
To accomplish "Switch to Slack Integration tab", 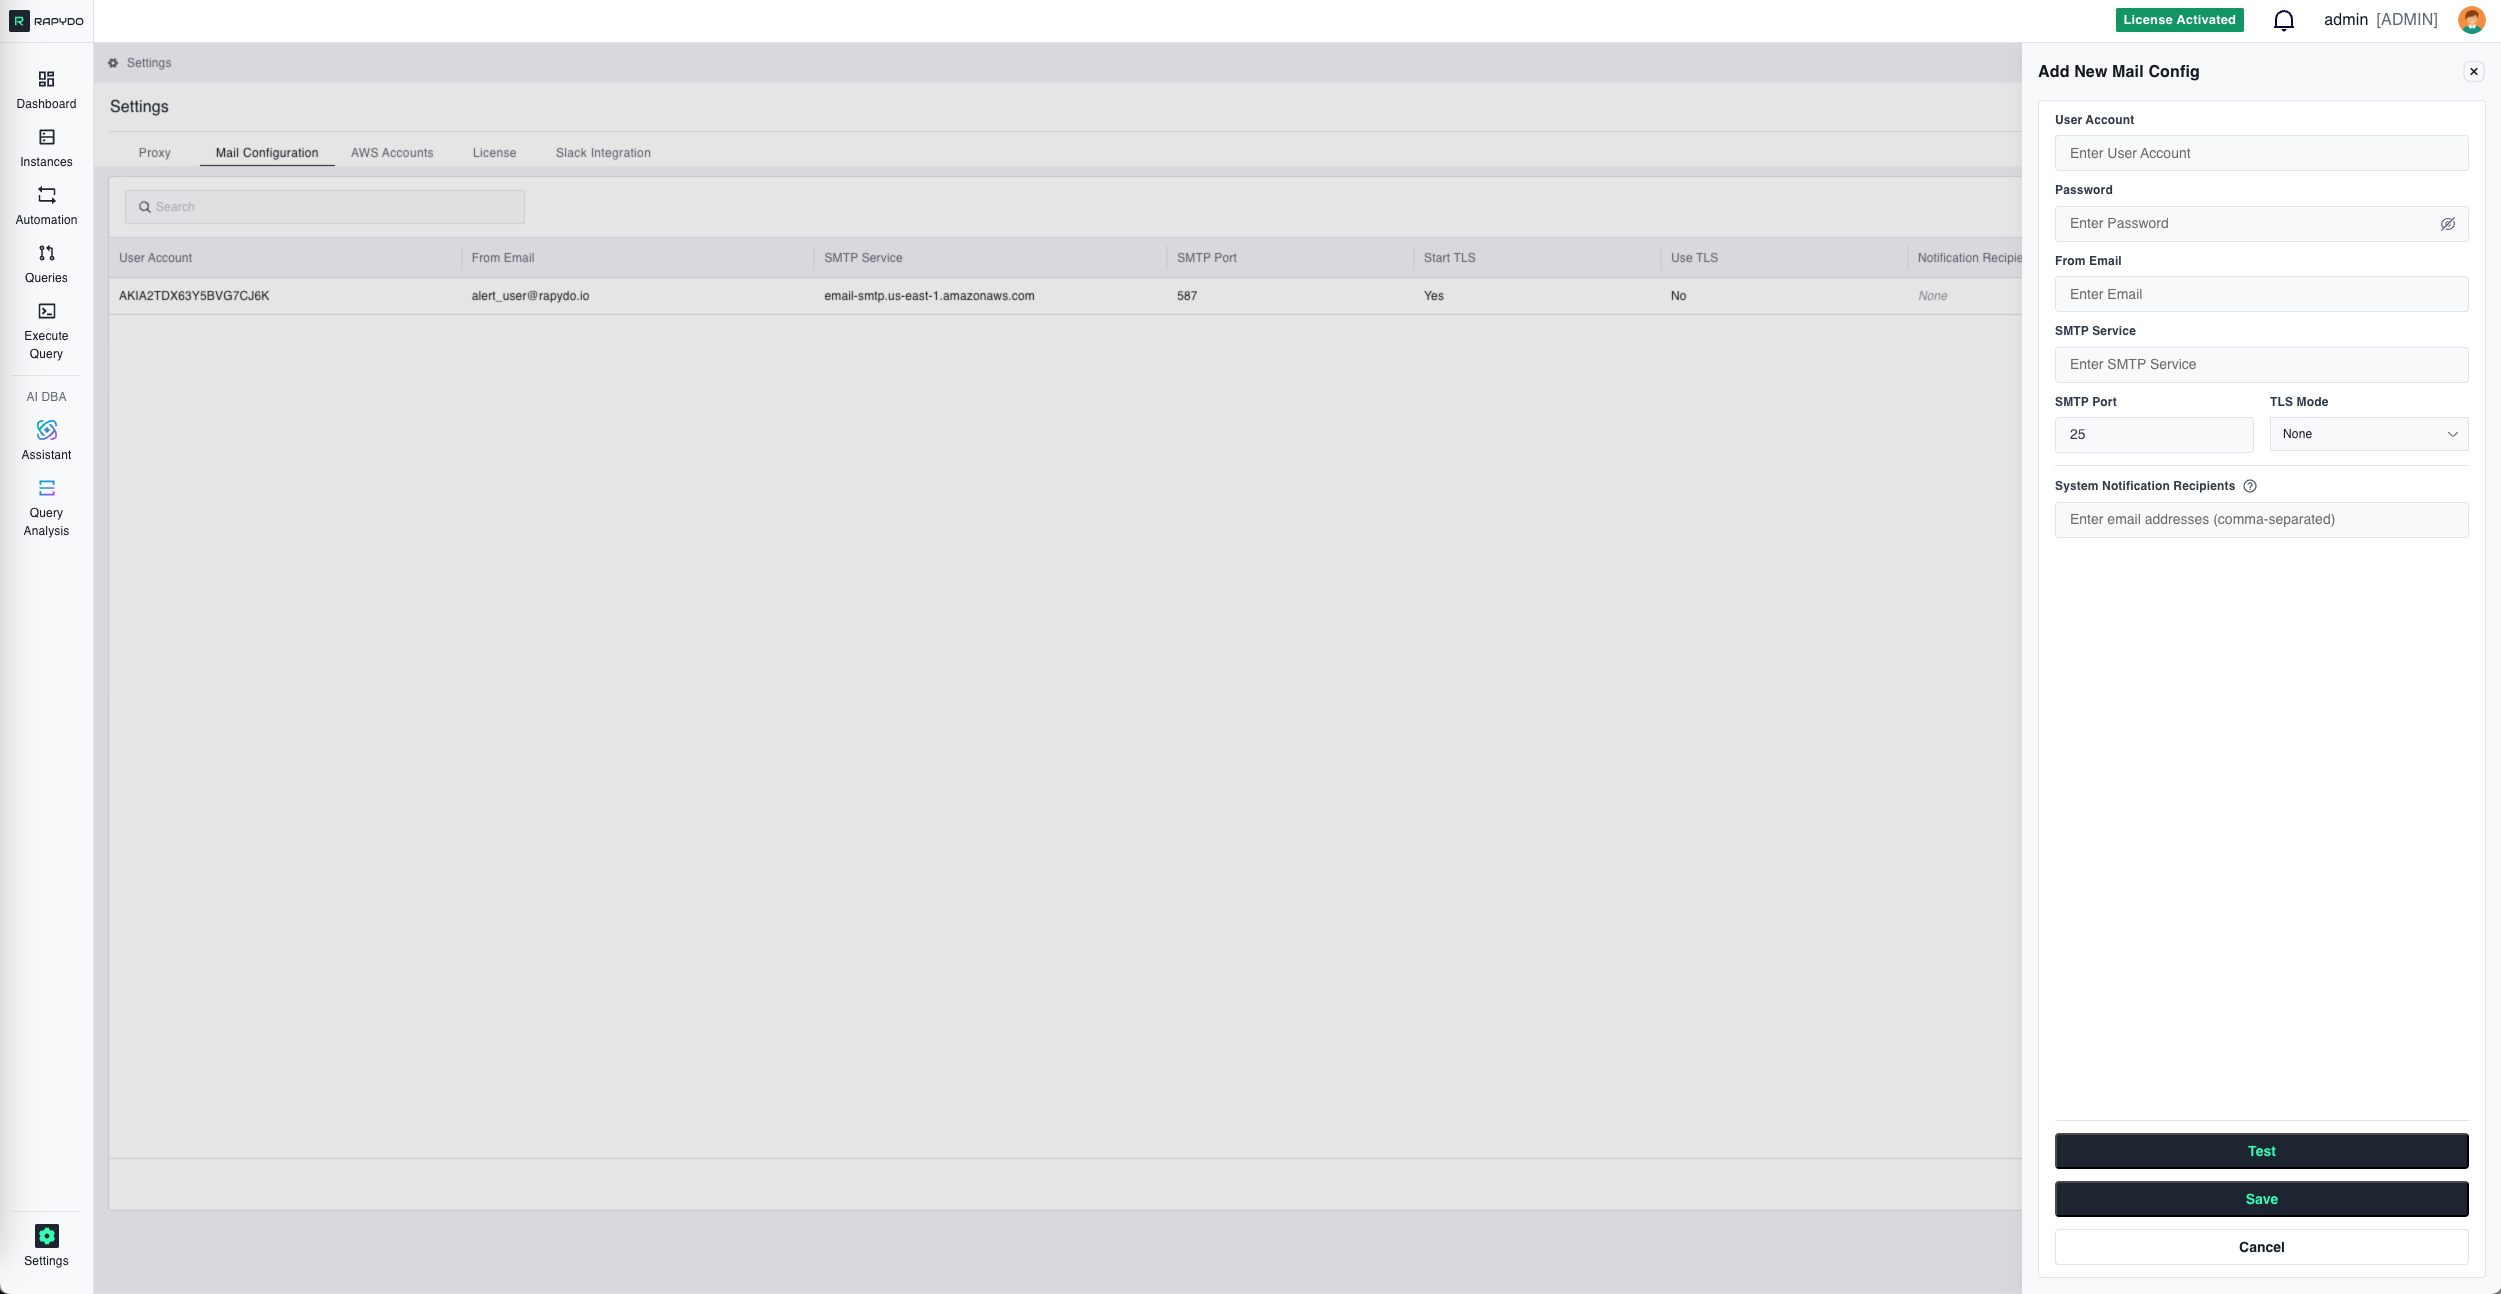I will [x=602, y=152].
